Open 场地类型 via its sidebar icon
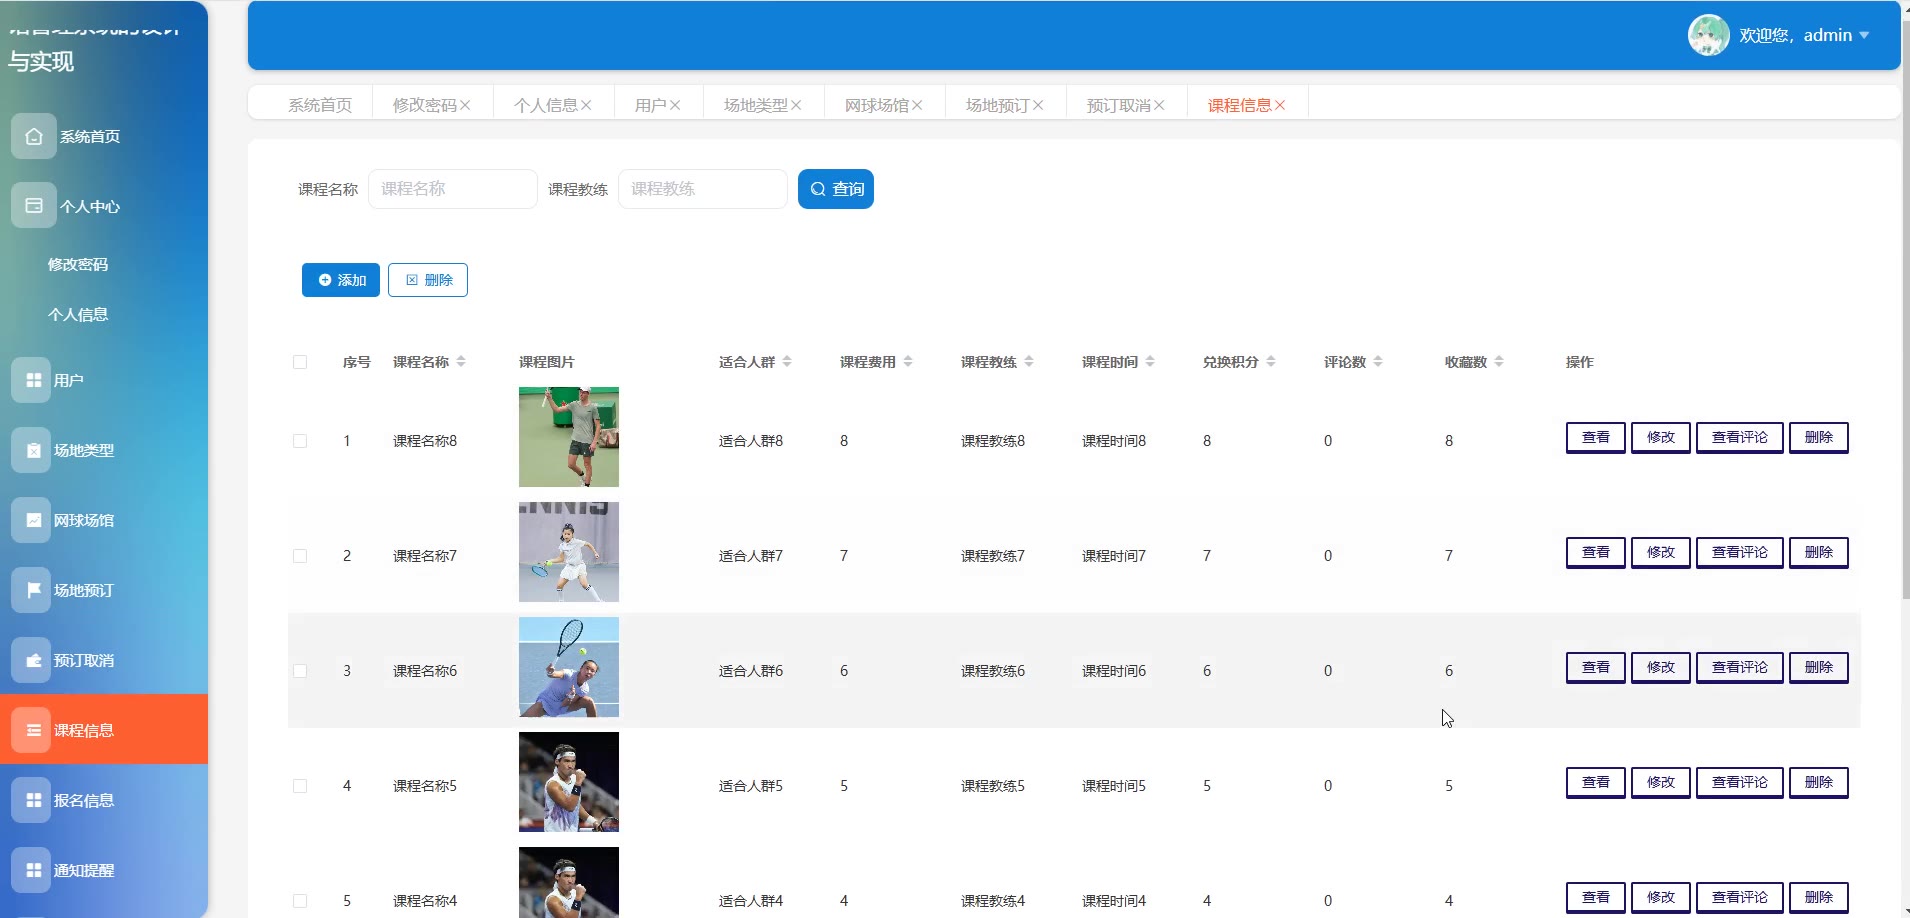The width and height of the screenshot is (1910, 918). coord(32,450)
